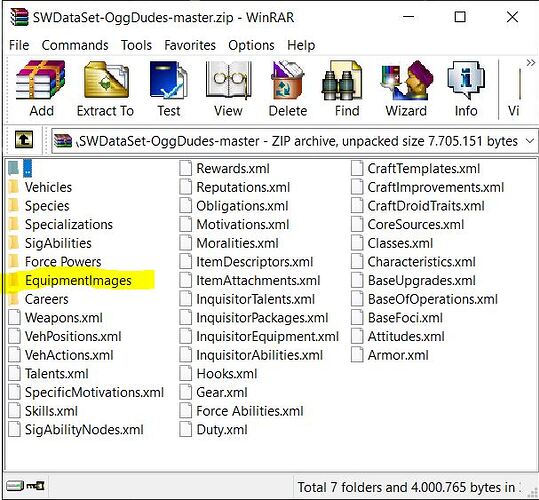The height and width of the screenshot is (500, 539).
Task: Select Force Abilities.xml file
Action: coord(242,411)
